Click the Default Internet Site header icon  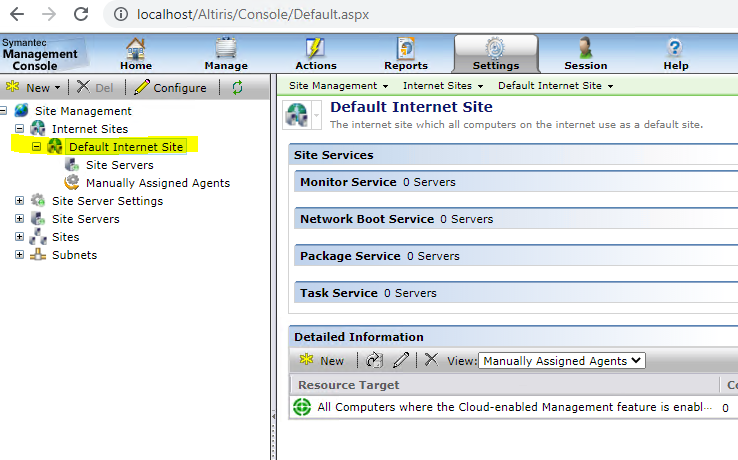[x=297, y=115]
